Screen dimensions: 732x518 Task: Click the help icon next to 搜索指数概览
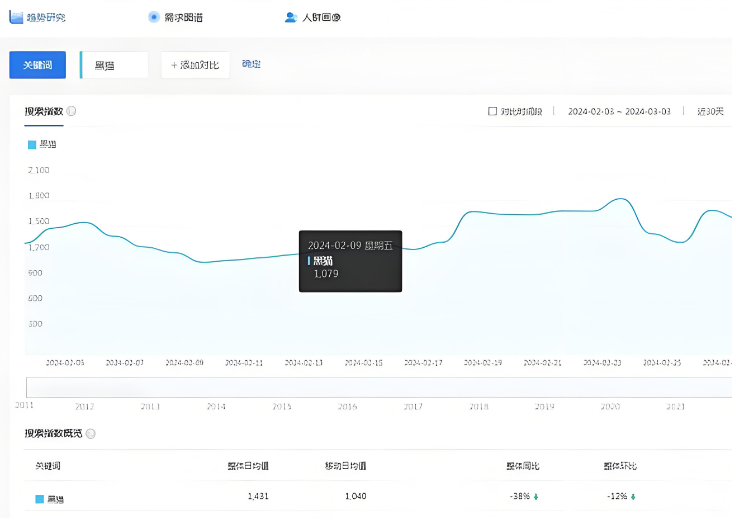[x=91, y=434]
